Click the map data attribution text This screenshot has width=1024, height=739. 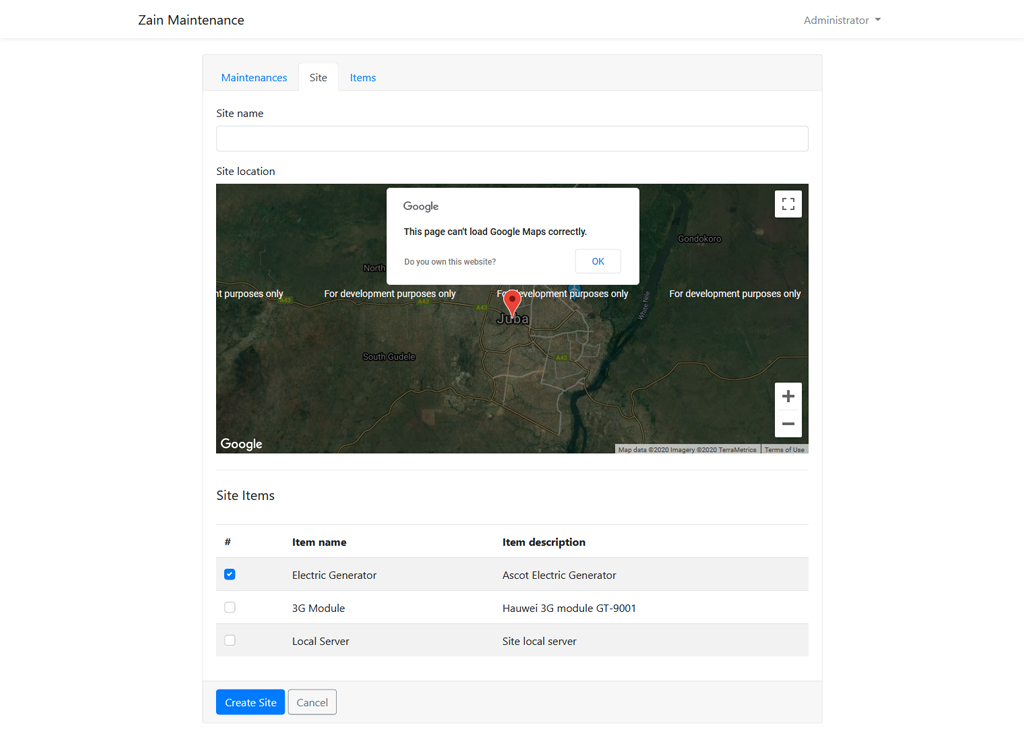point(687,450)
